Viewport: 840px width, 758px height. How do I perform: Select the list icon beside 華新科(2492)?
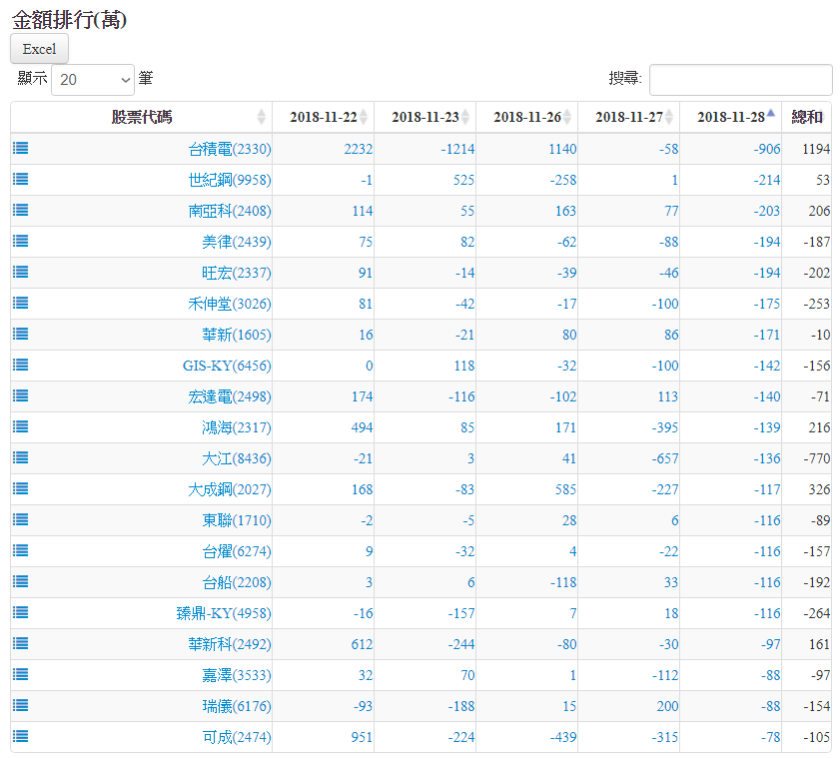pos(20,643)
